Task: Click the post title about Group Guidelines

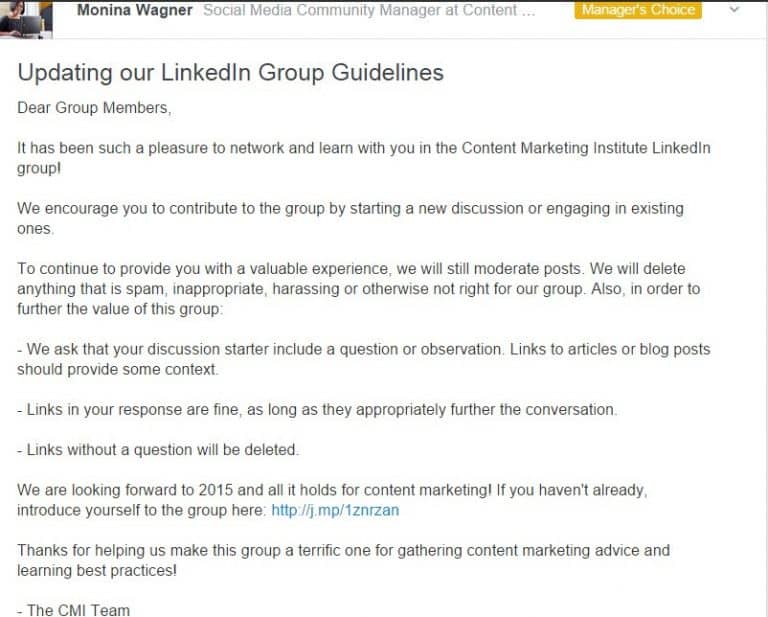Action: click(x=230, y=73)
